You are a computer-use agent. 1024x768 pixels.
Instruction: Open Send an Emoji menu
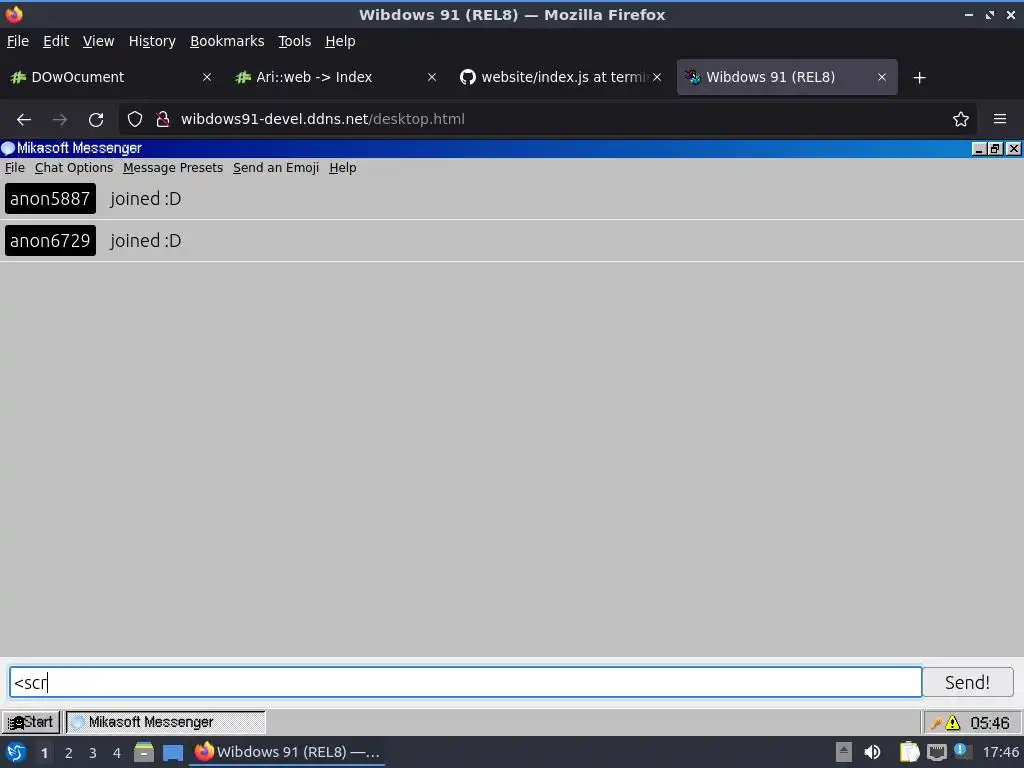(x=276, y=168)
